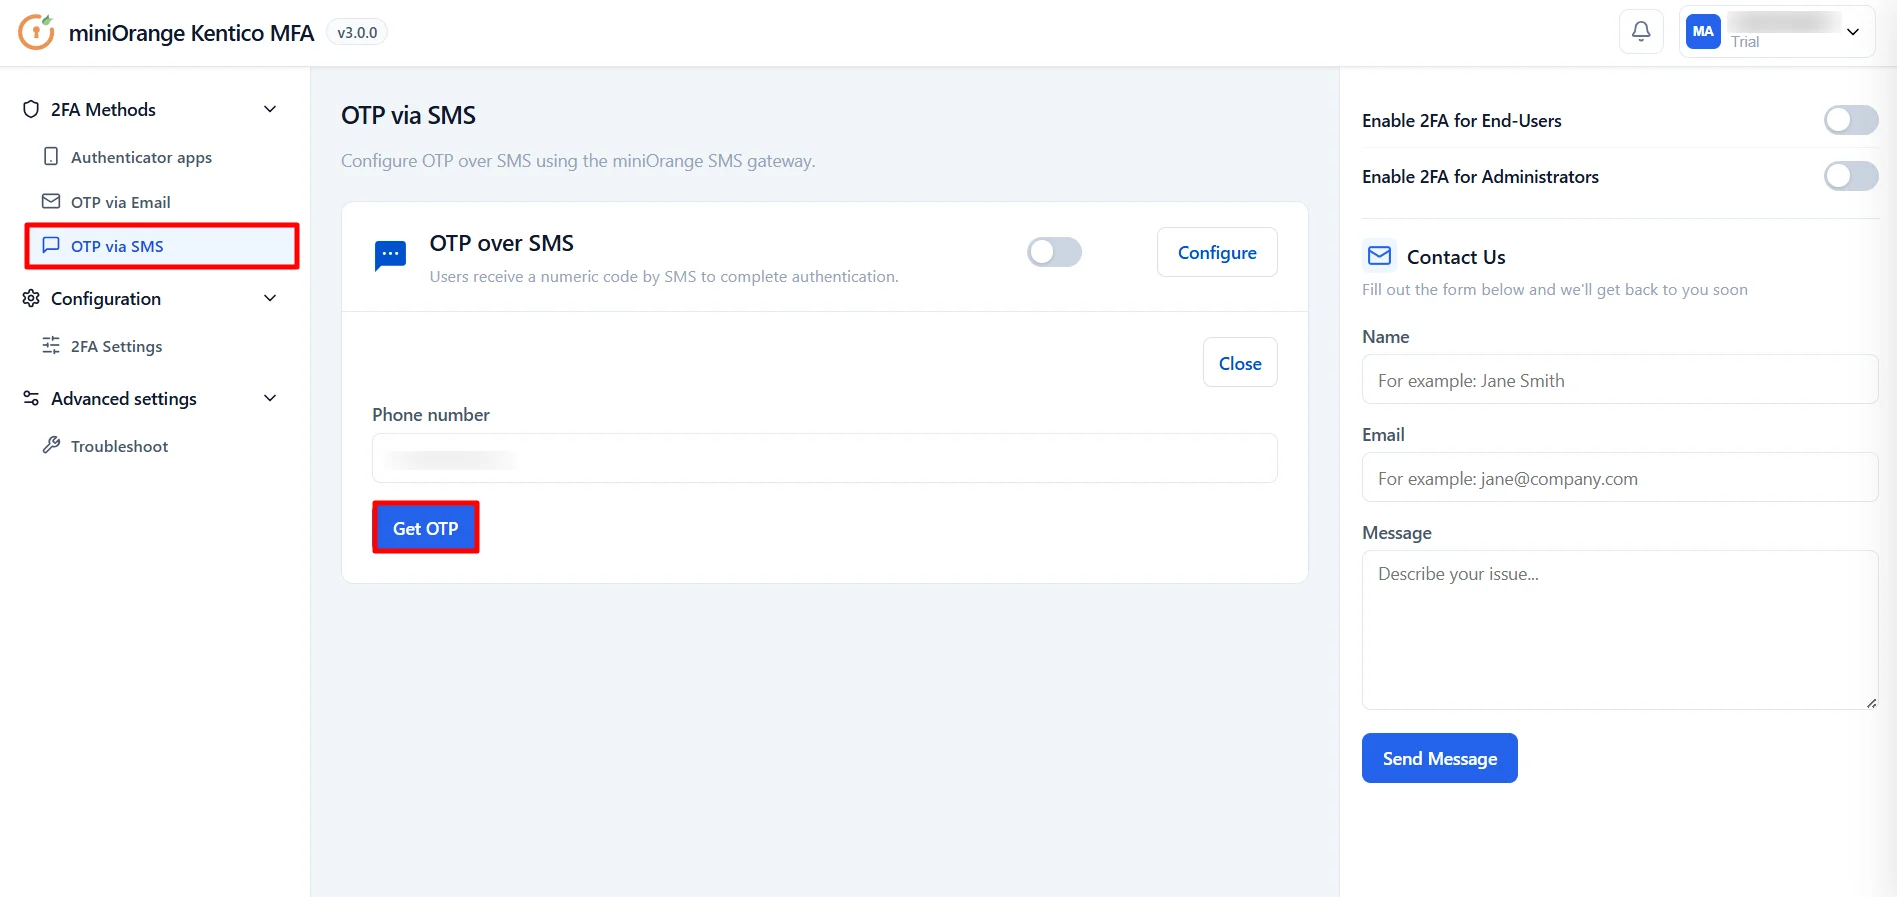The image size is (1897, 897).
Task: Click the OTP via SMS chat icon
Action: 51,245
